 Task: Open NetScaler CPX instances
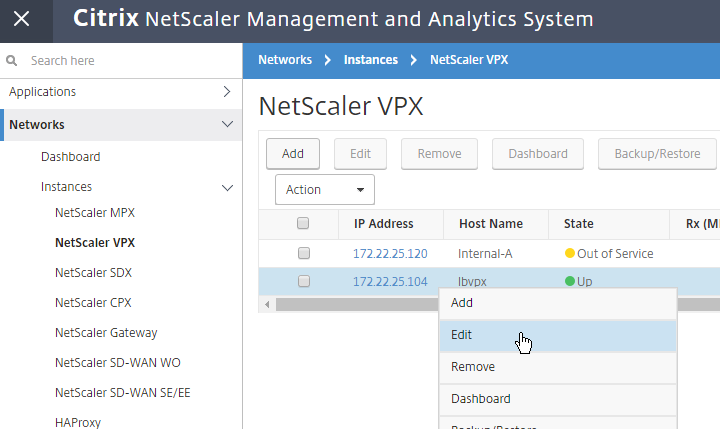coord(93,303)
